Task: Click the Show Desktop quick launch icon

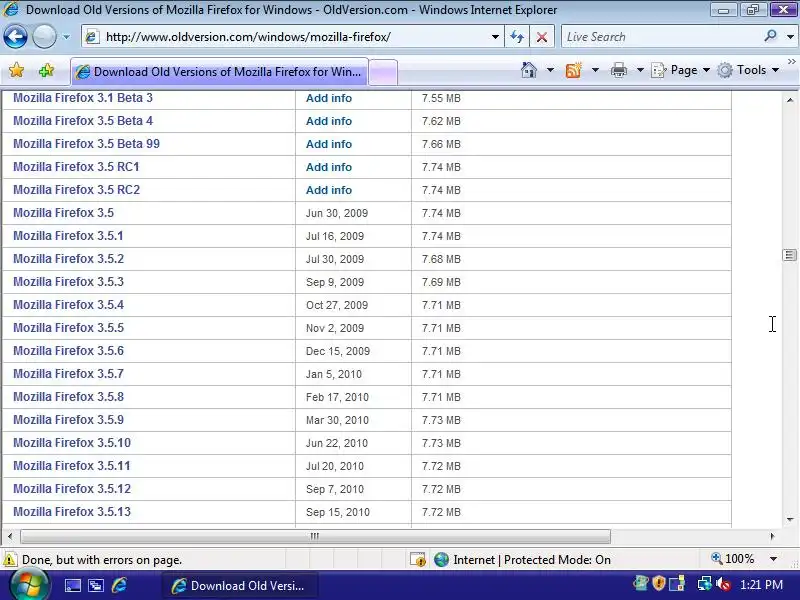Action: pyautogui.click(x=72, y=585)
